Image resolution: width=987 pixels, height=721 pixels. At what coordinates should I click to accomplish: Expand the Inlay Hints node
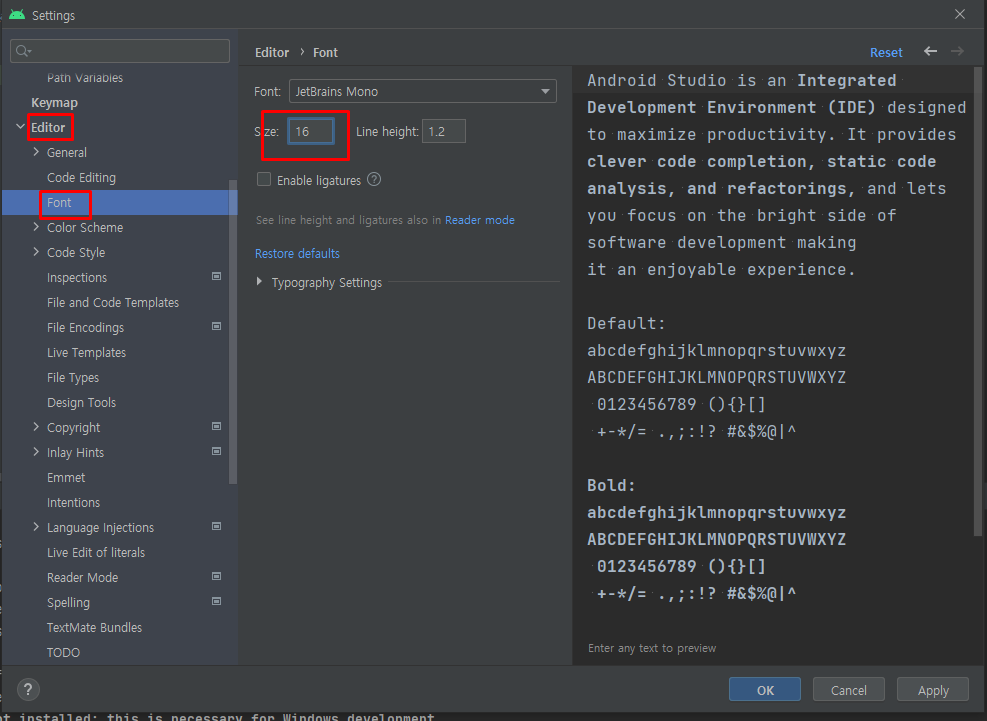point(36,452)
